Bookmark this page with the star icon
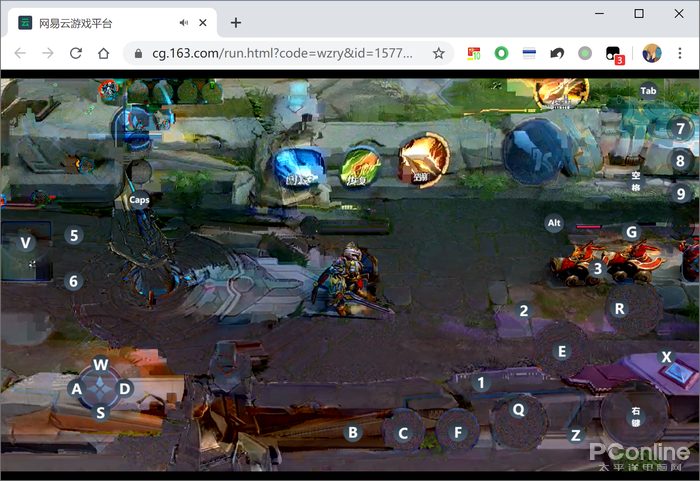This screenshot has height=481, width=700. click(x=438, y=54)
